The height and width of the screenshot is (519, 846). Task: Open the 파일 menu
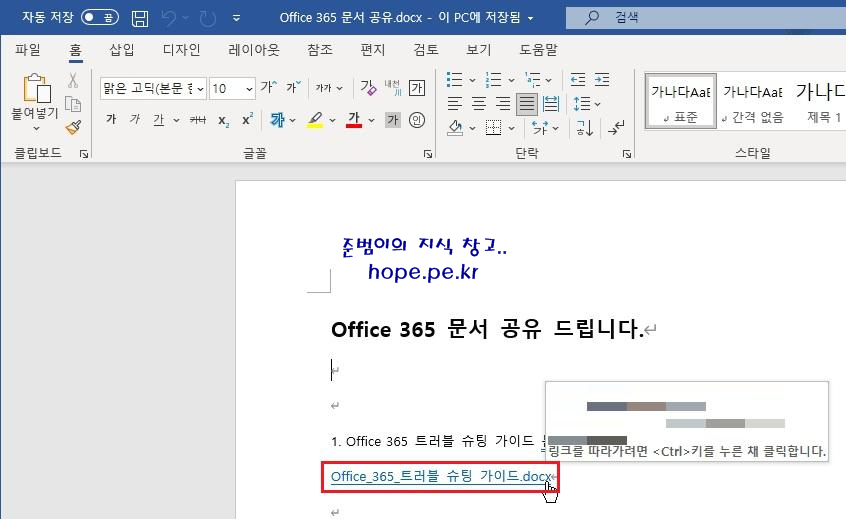[28, 50]
